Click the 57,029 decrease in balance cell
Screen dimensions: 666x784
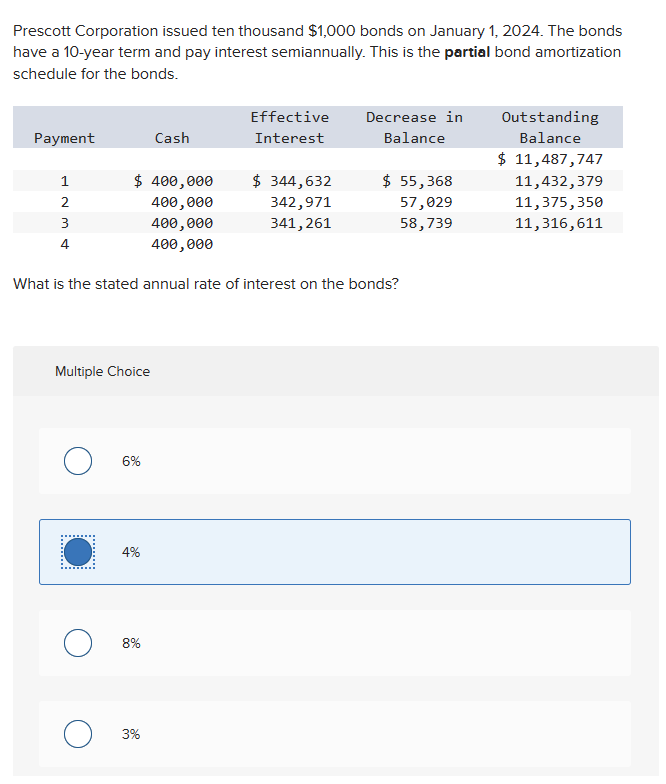point(426,202)
